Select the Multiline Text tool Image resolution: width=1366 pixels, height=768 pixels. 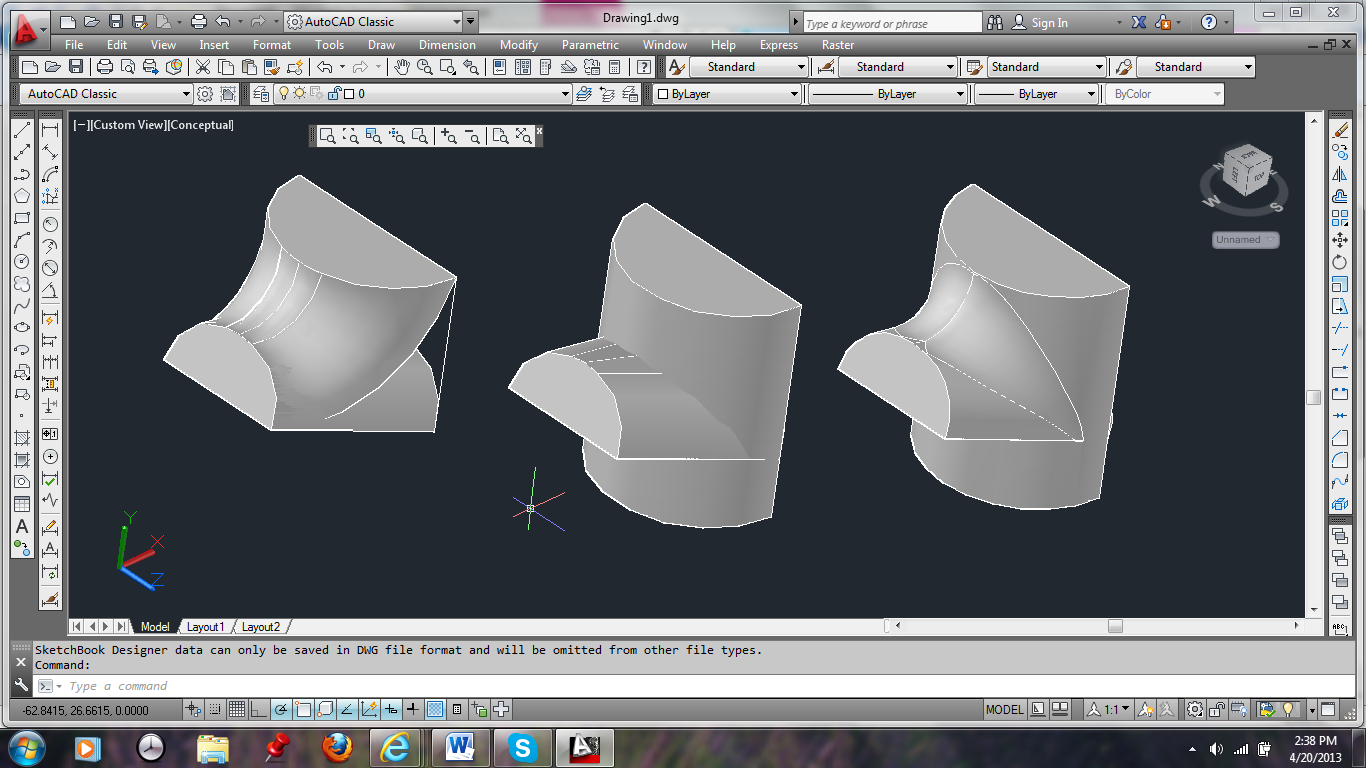coord(22,526)
